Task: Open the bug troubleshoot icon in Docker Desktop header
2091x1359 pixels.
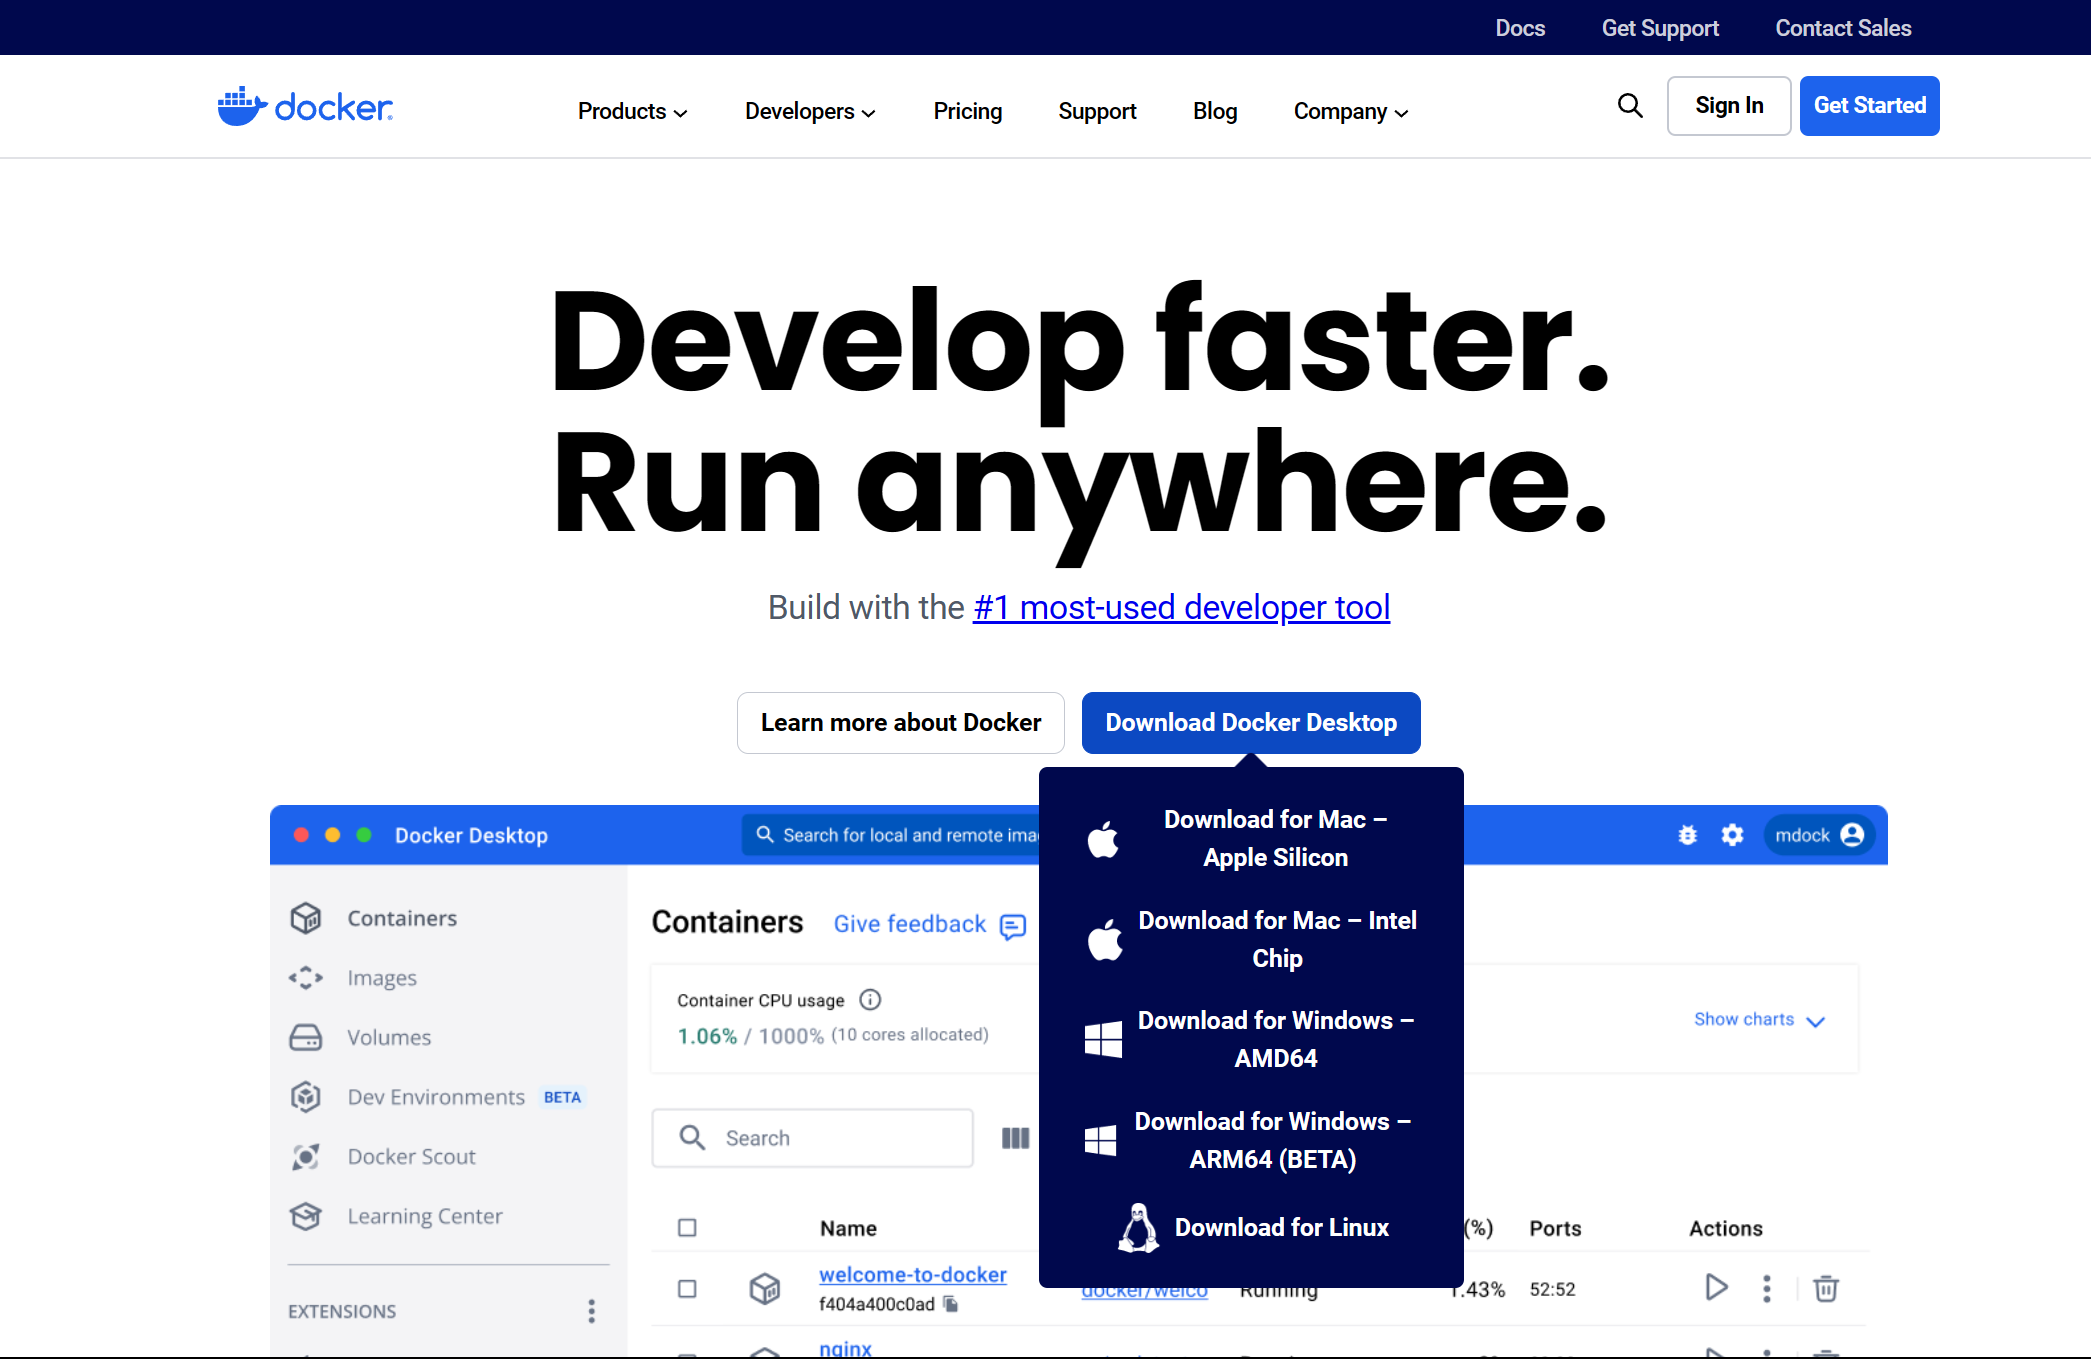Action: [x=1688, y=835]
